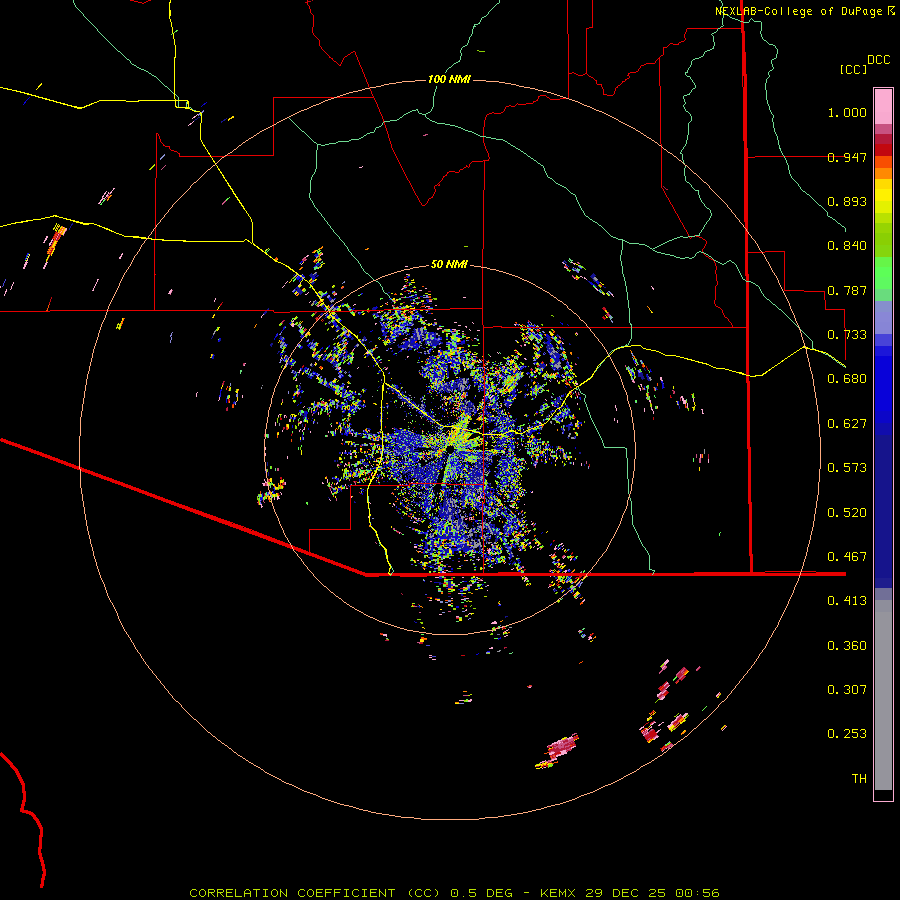900x900 pixels.
Task: Pick the light pink swatch beside 1.000
Action: (883, 107)
